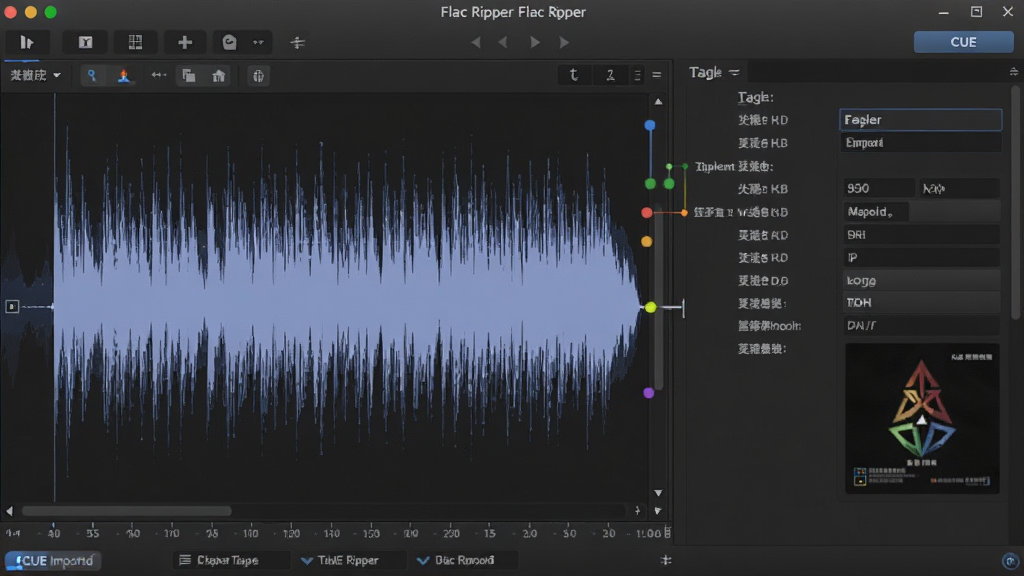Click the house icon in the waveform toolbar
Screen dimensions: 1024x576
point(219,76)
